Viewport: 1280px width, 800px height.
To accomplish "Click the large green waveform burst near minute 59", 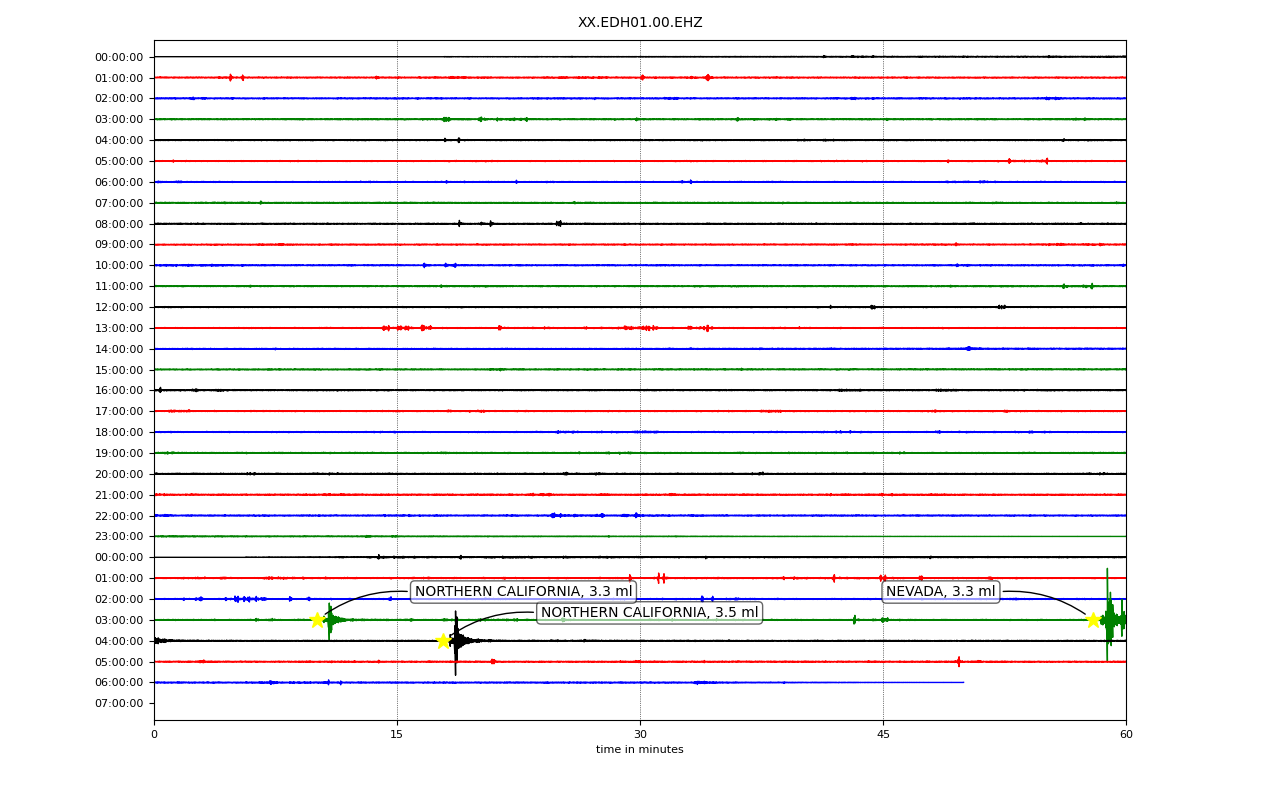I will tap(1112, 618).
